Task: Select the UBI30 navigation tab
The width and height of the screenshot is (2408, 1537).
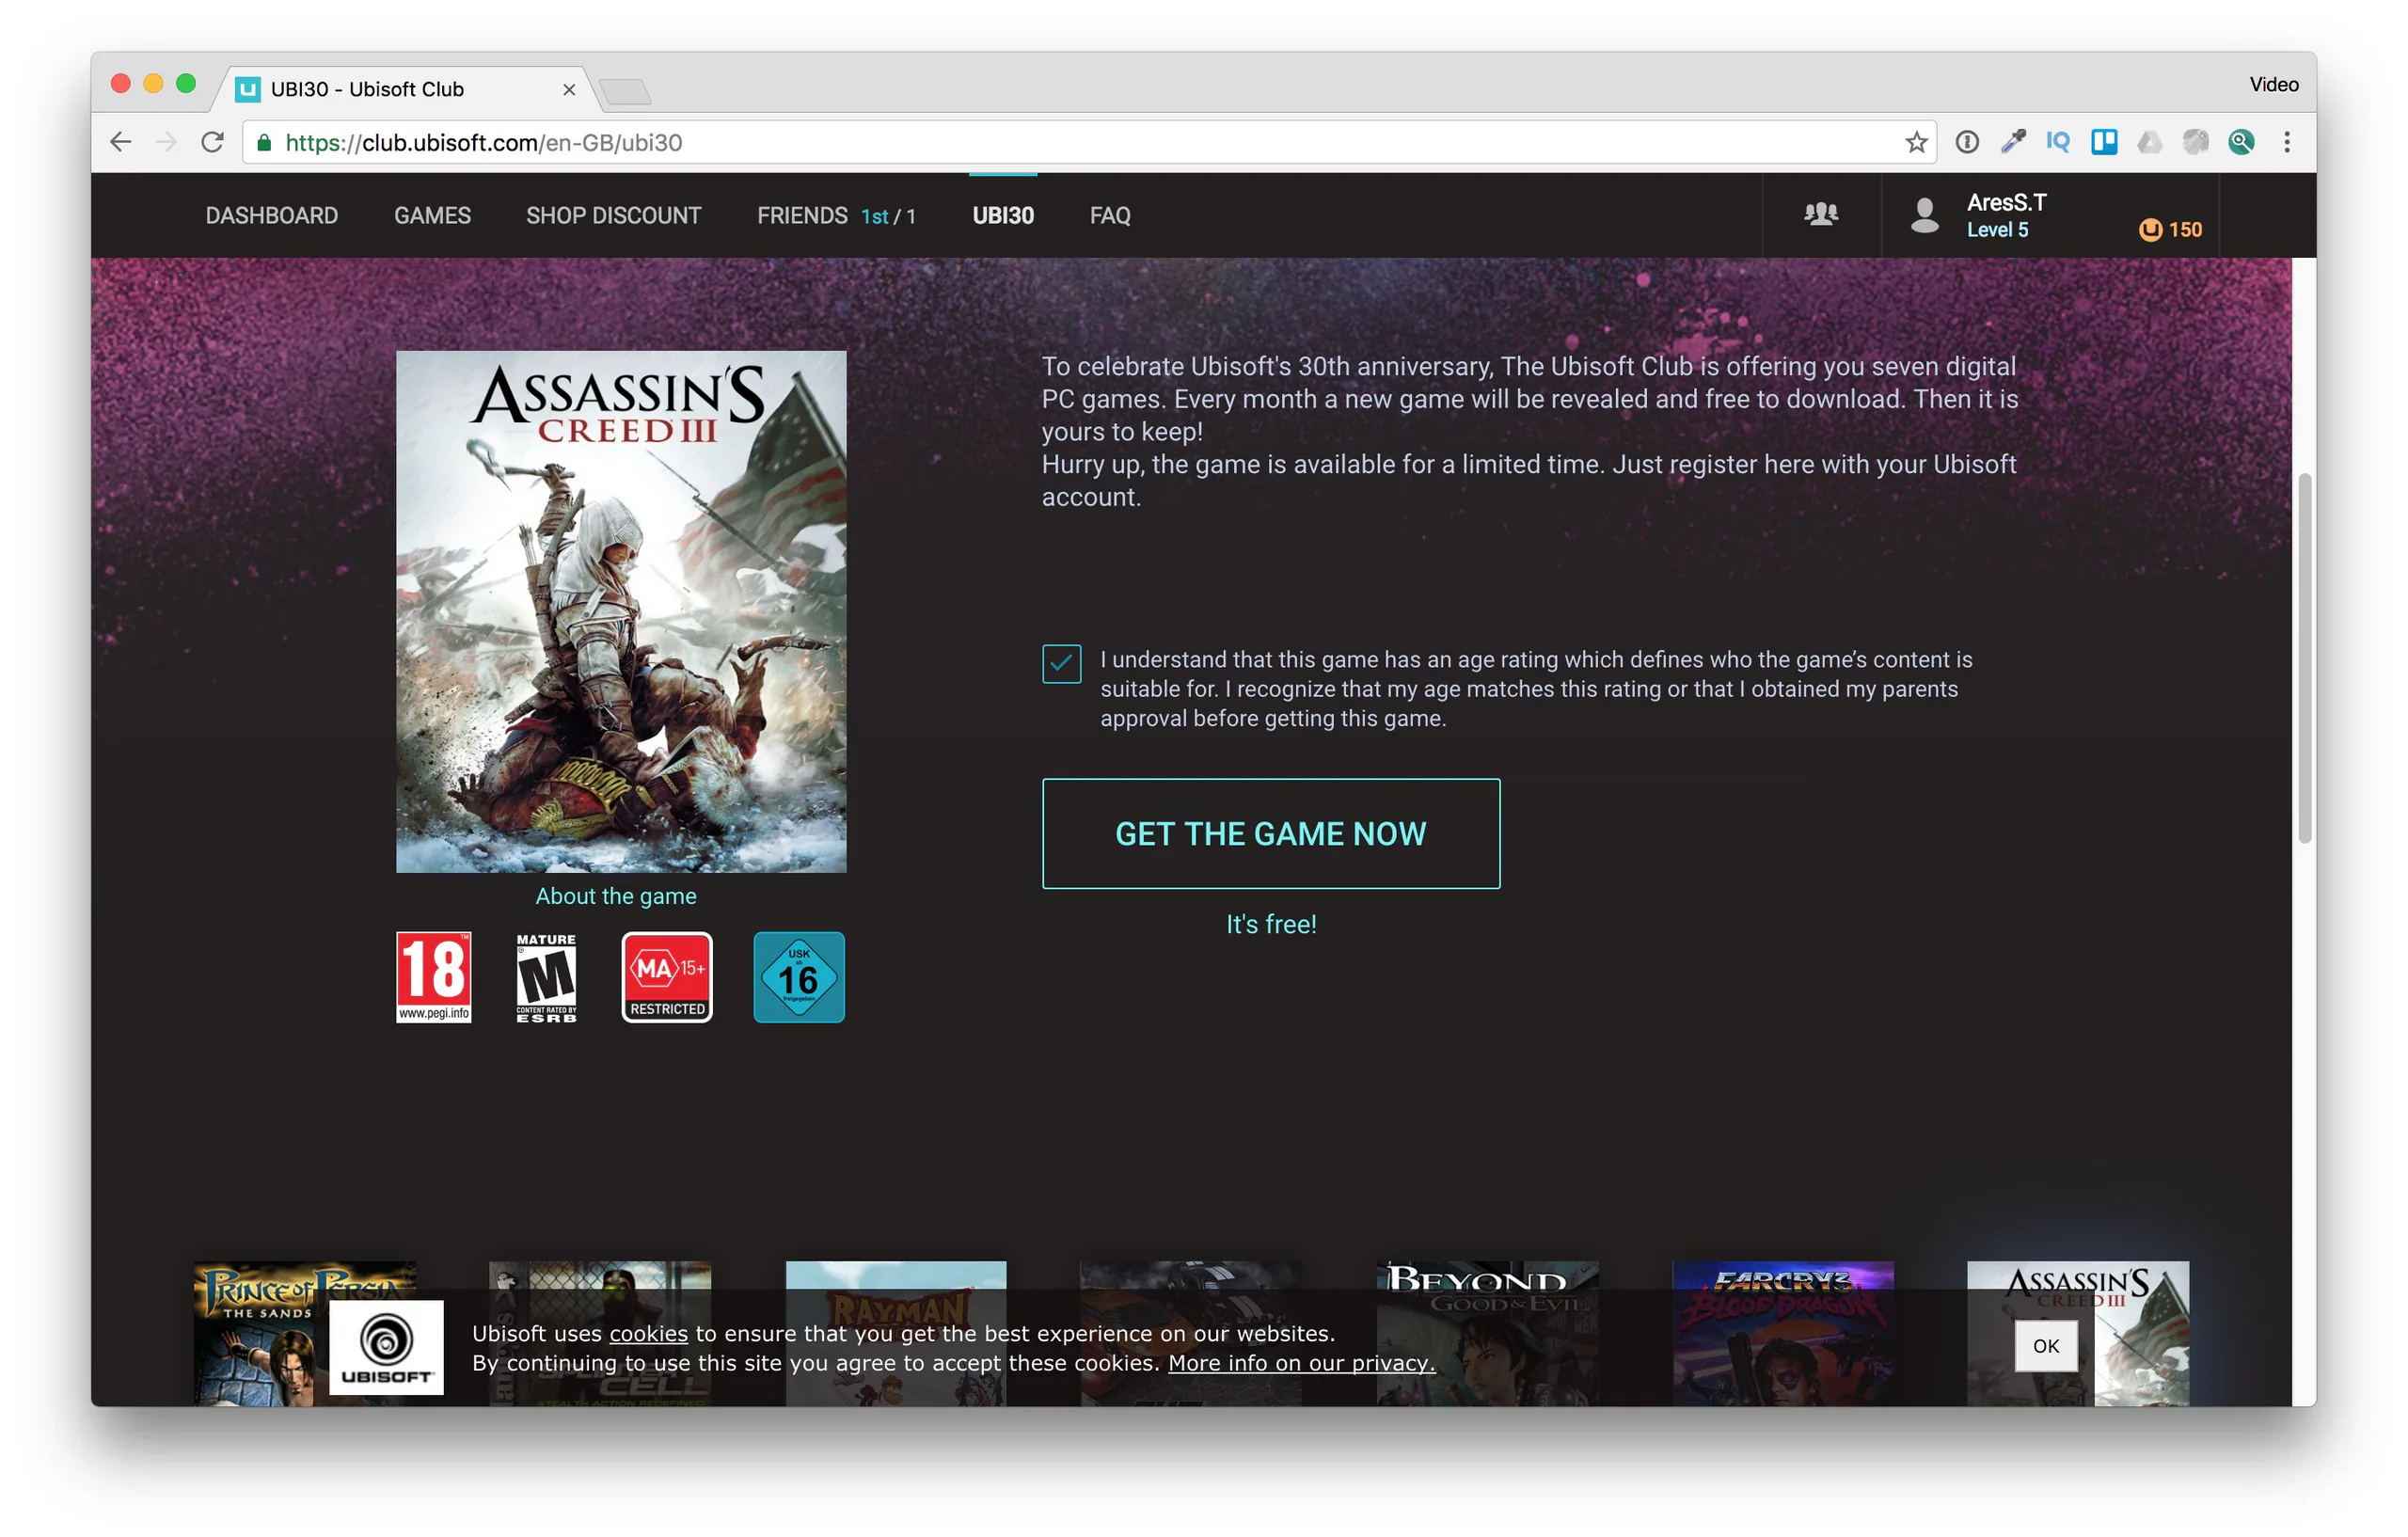Action: [x=1003, y=216]
